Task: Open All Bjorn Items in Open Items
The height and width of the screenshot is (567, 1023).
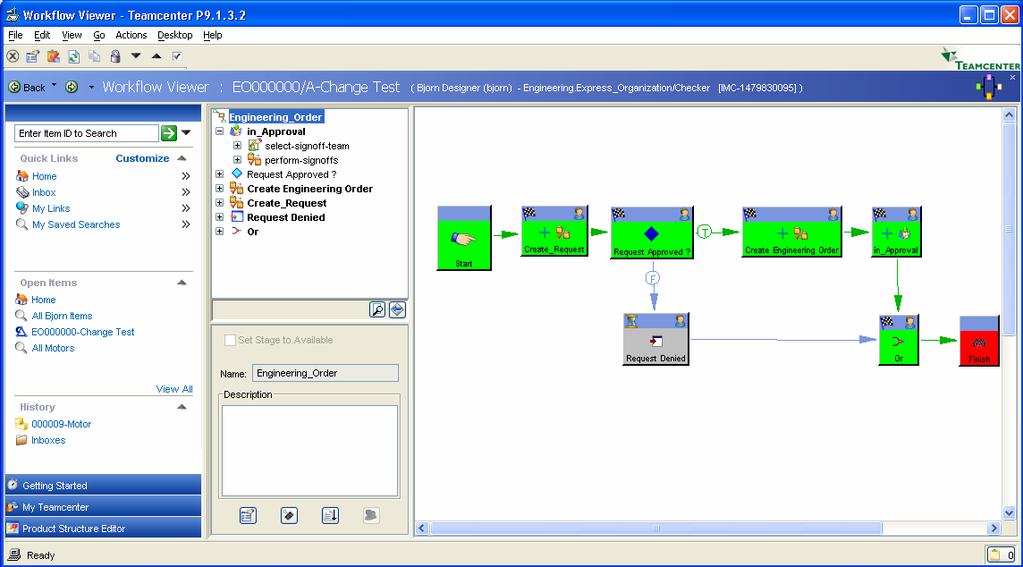Action: pyautogui.click(x=62, y=316)
